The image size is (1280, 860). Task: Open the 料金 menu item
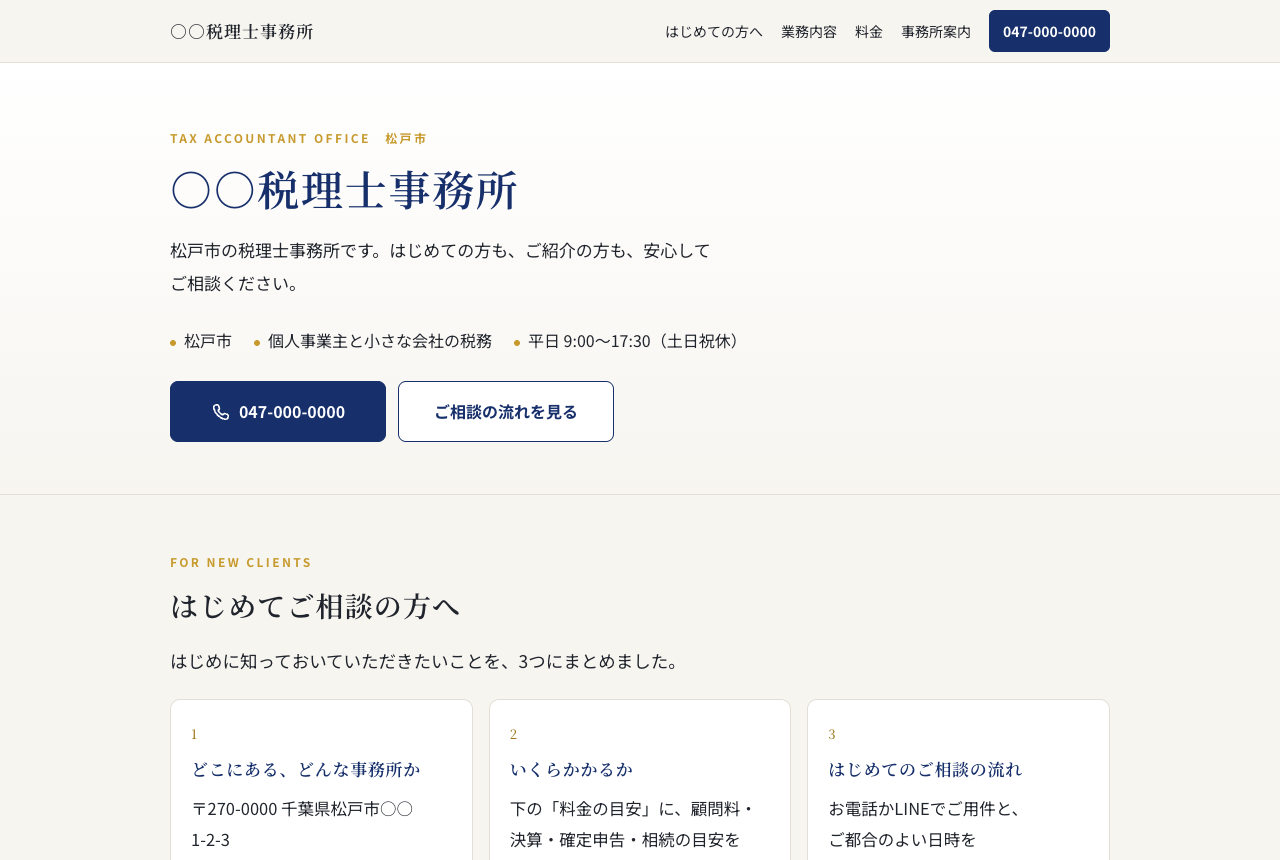(x=869, y=31)
